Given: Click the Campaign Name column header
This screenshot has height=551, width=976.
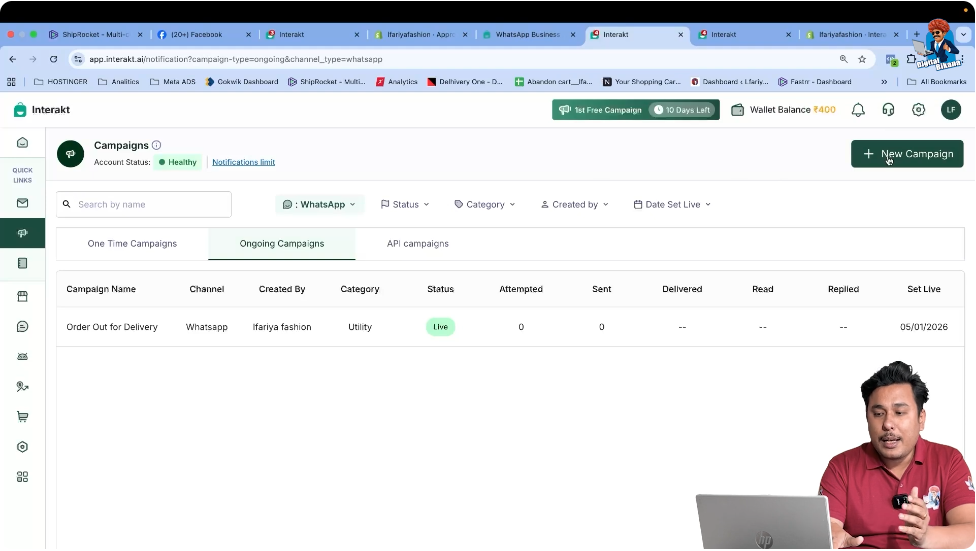Looking at the screenshot, I should (101, 289).
